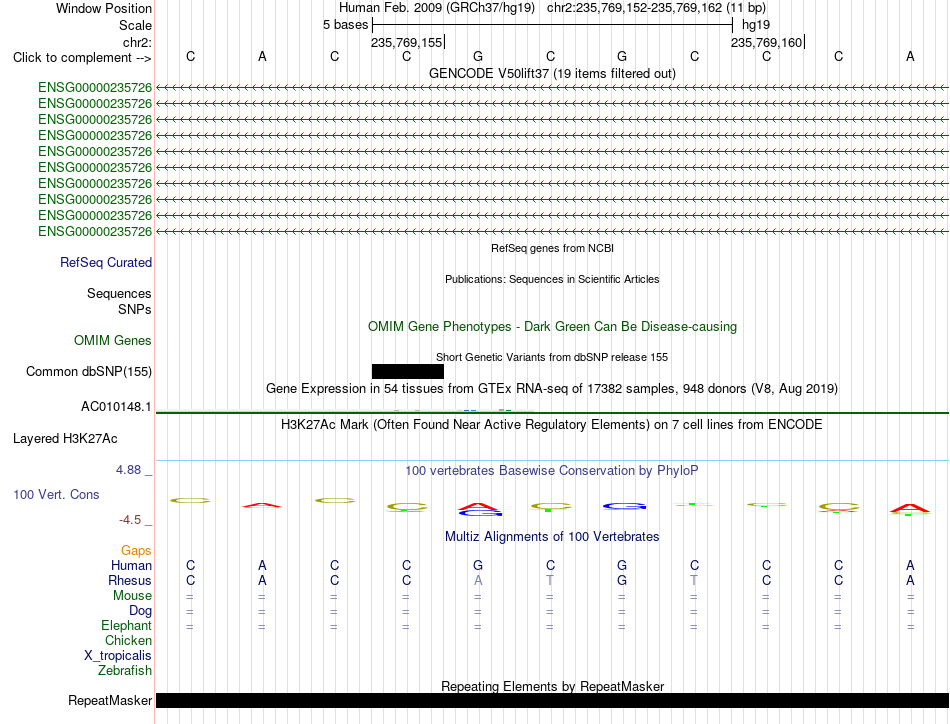Click the 4.88 upper PhyloP axis value
This screenshot has width=950, height=724.
click(128, 470)
